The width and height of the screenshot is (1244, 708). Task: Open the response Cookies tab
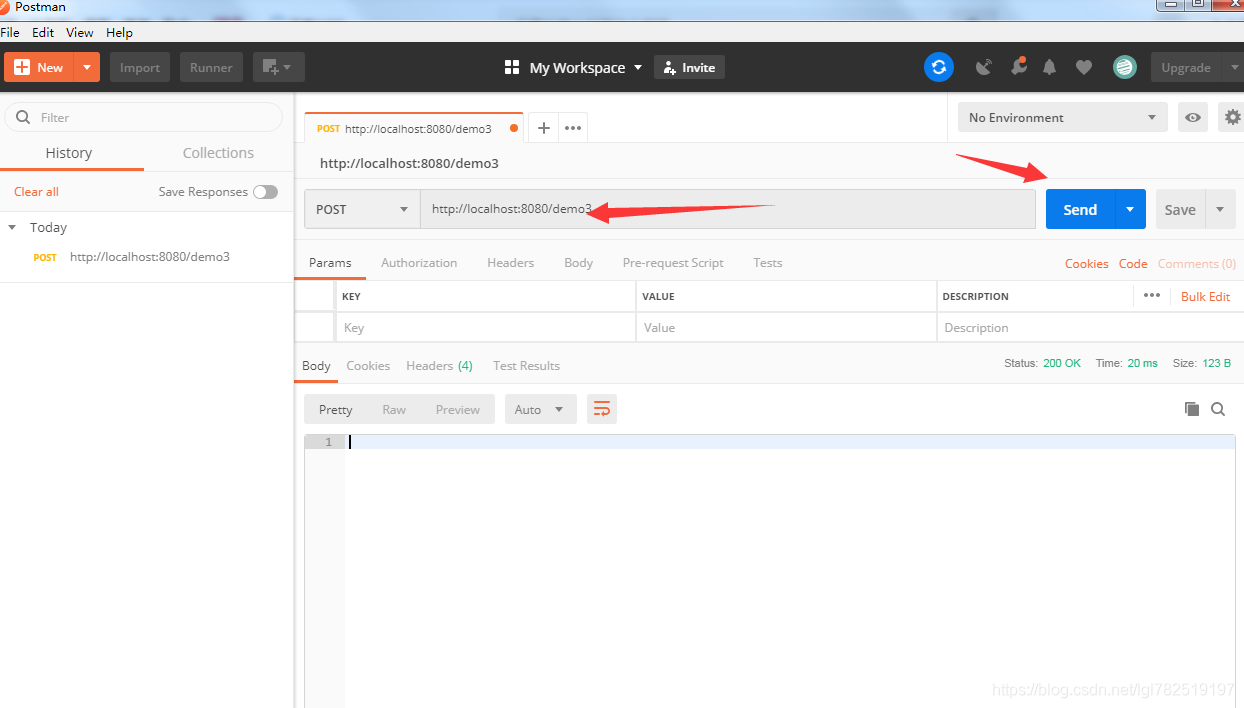pyautogui.click(x=368, y=366)
